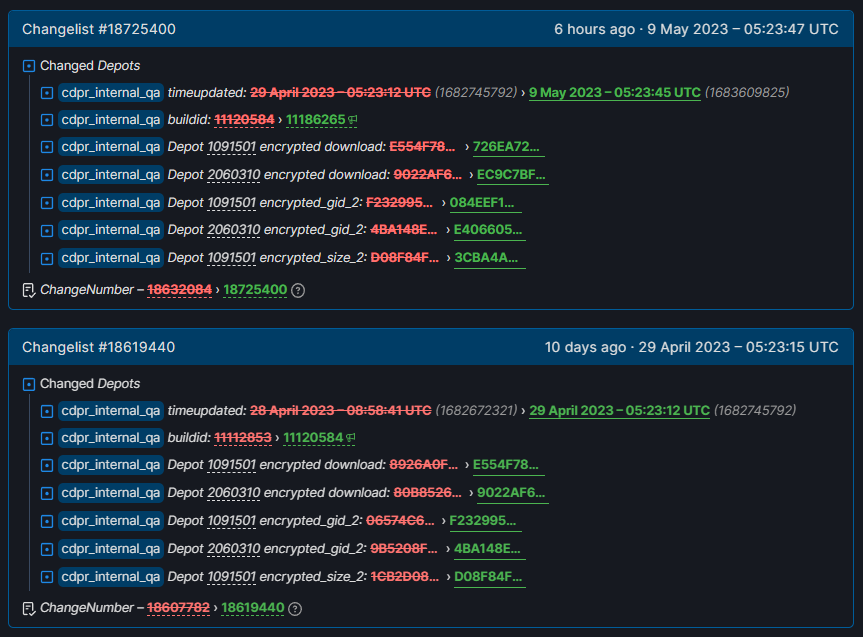863x637 pixels.
Task: Open Depot 2060310 link on the EC9C7BF row
Action: tap(233, 175)
